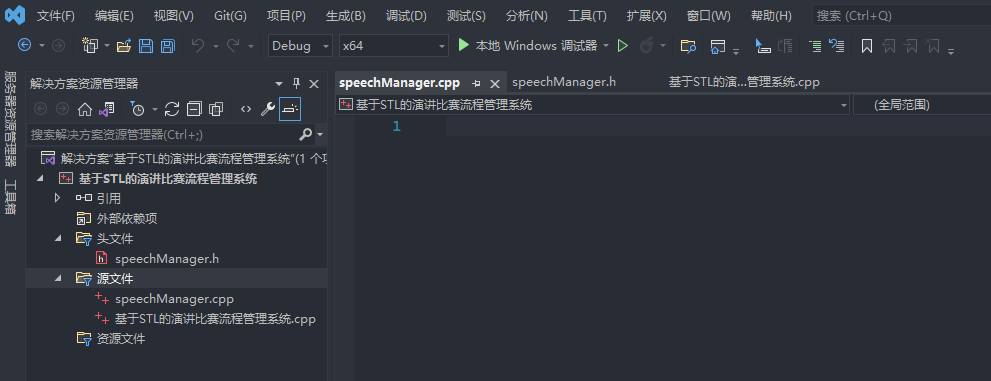Image resolution: width=991 pixels, height=381 pixels.
Task: Open the 服务器资源管理器 side tab
Action: [x=10, y=118]
